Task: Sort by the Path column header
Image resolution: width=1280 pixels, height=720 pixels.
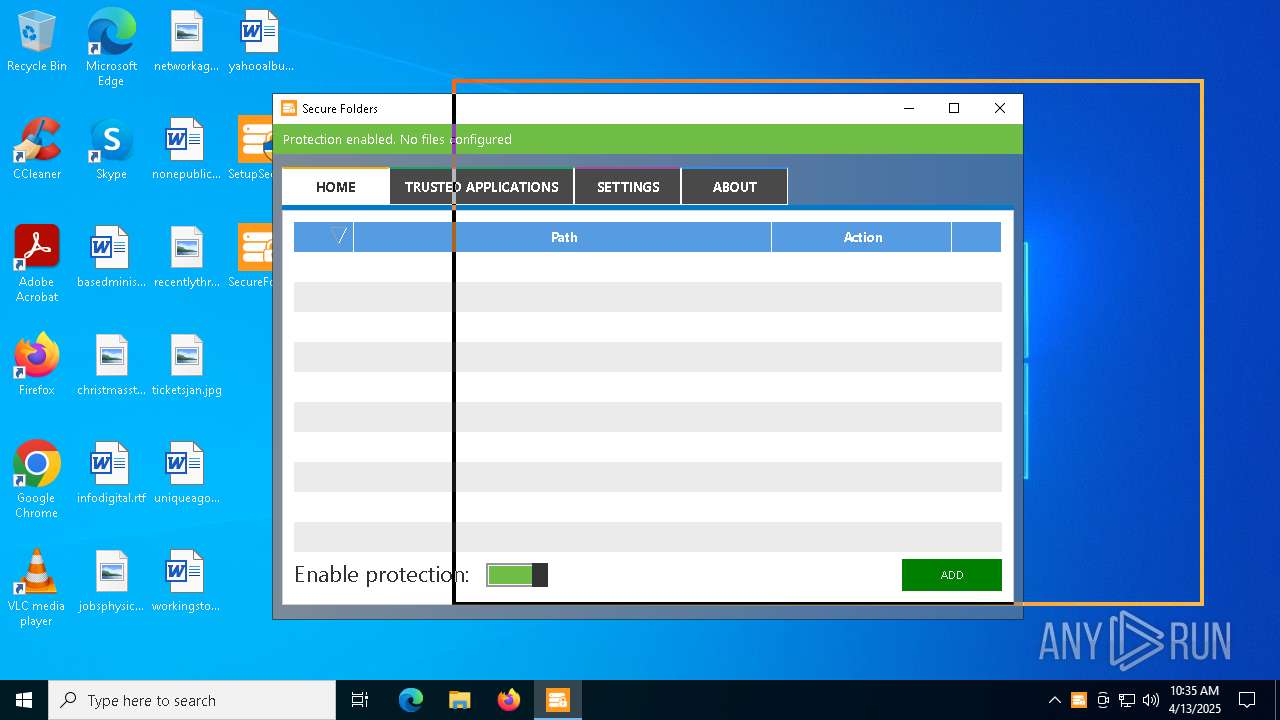Action: pos(563,237)
